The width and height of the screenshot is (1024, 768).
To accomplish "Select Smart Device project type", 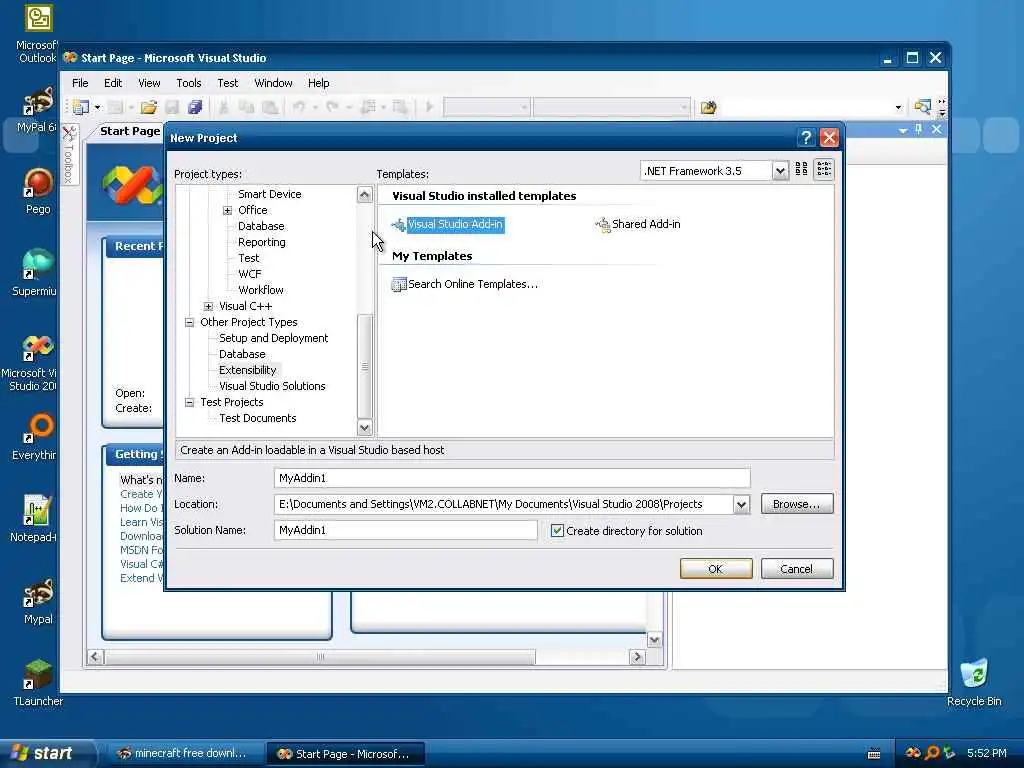I will [270, 194].
